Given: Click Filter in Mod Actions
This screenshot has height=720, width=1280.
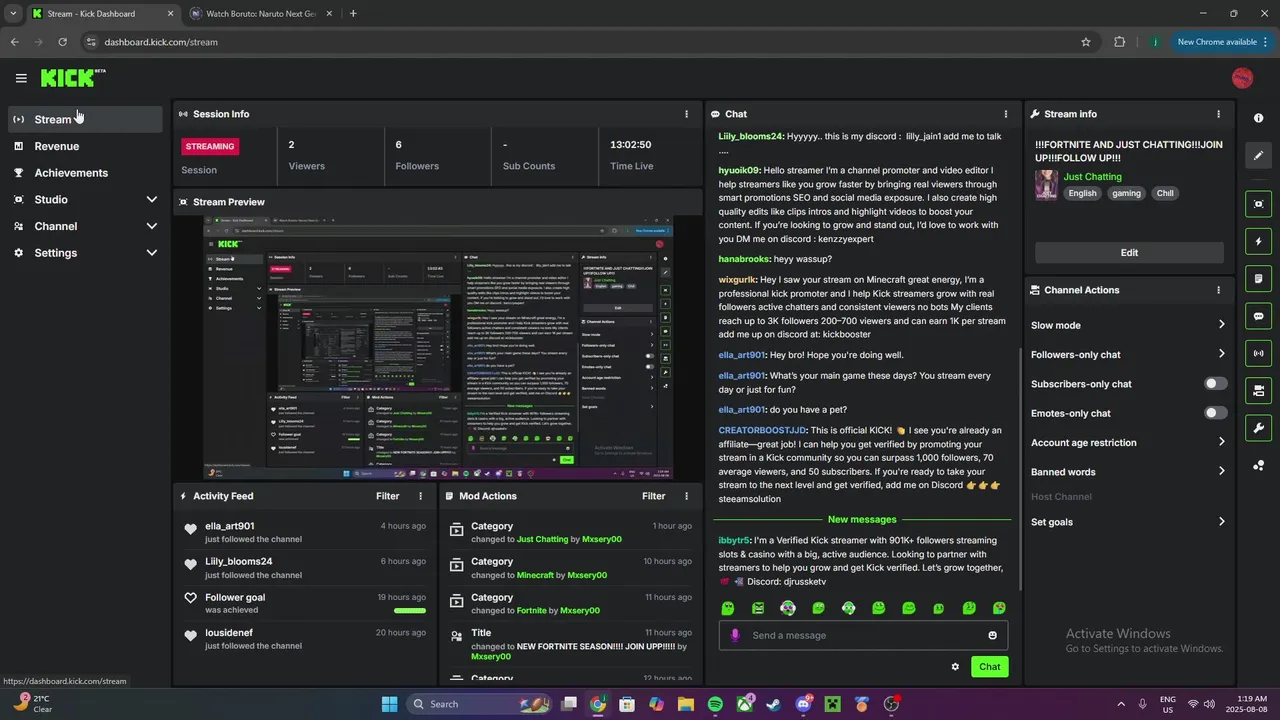Looking at the screenshot, I should tap(653, 496).
